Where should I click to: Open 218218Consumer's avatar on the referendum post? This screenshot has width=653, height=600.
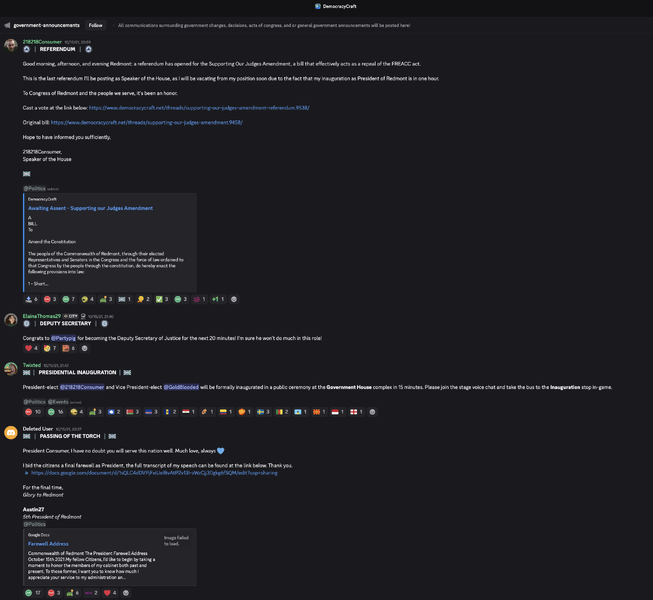(11, 45)
